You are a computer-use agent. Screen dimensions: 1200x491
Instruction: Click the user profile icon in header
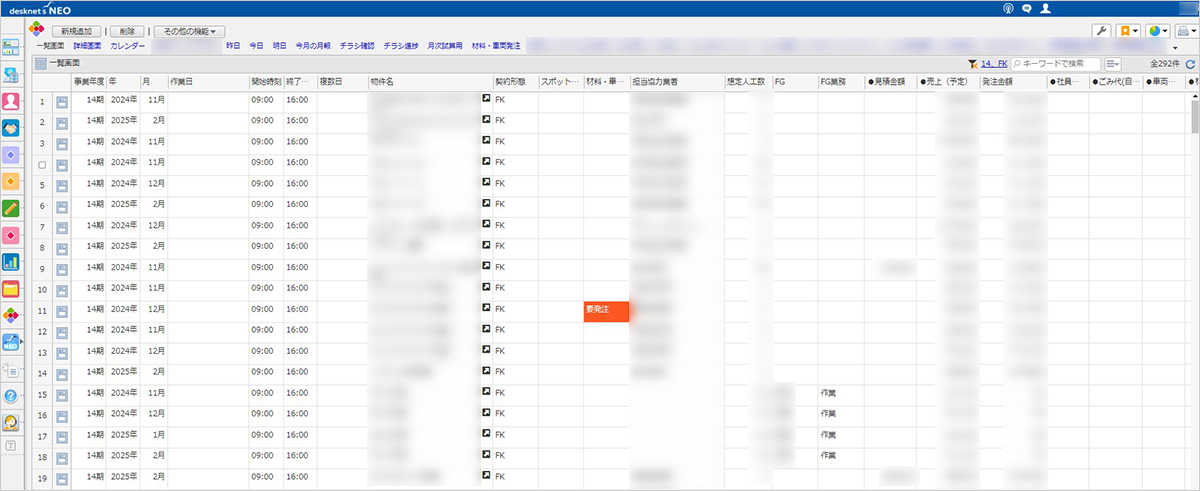(x=1045, y=8)
